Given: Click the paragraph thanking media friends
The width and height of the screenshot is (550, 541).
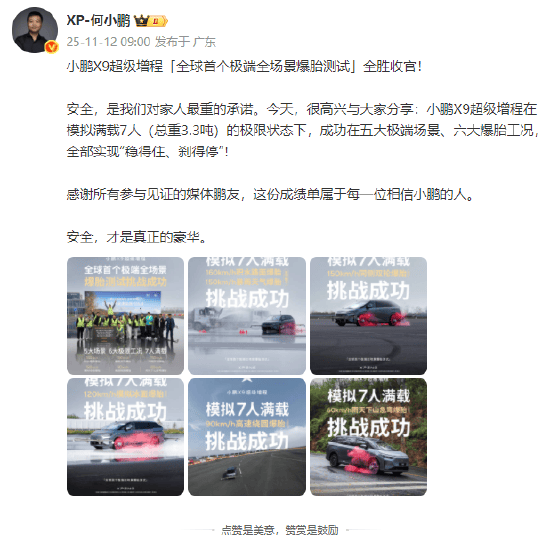Looking at the screenshot, I should click(270, 194).
